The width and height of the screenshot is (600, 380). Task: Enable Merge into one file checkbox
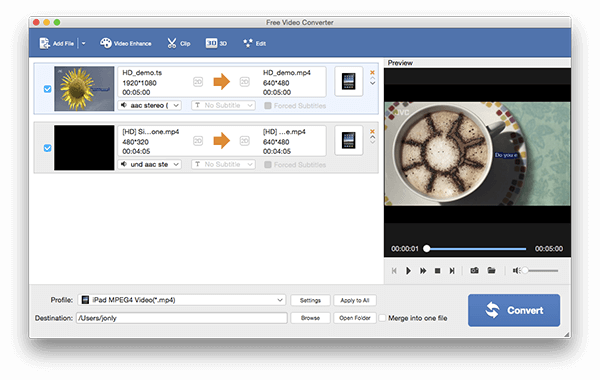point(382,318)
